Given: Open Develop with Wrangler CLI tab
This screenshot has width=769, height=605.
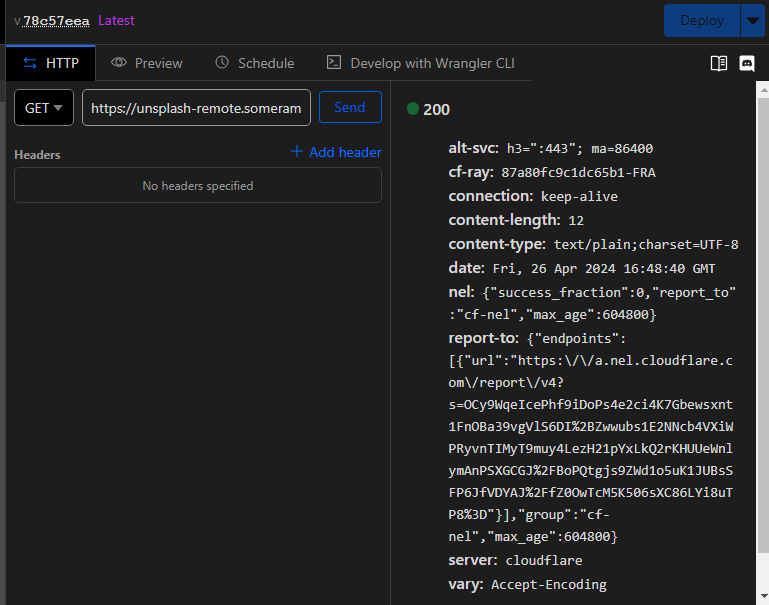Looking at the screenshot, I should tap(421, 63).
